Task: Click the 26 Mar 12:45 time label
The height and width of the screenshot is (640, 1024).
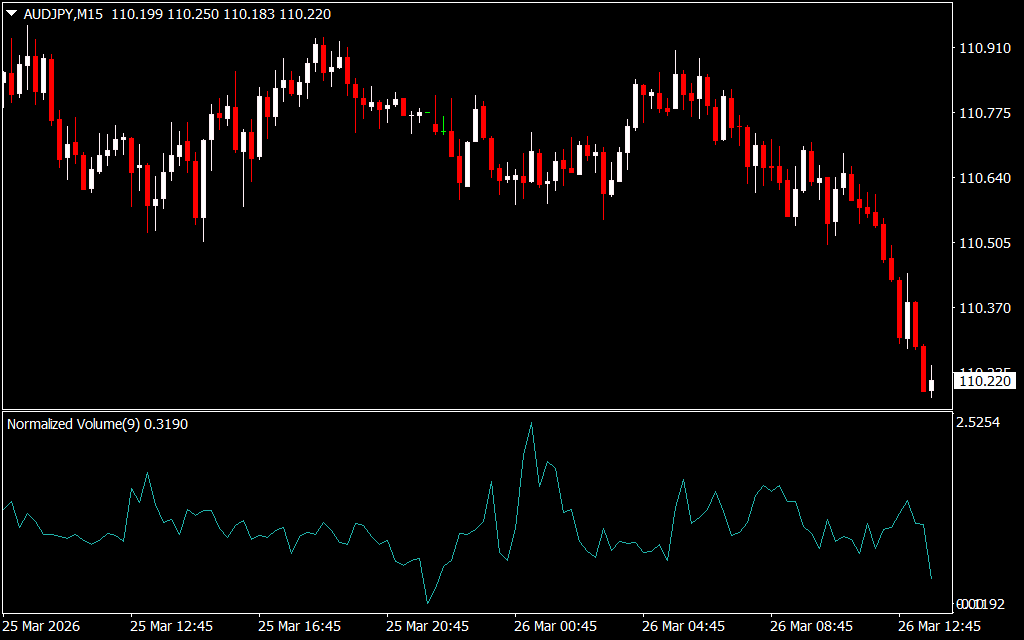Action: pos(939,626)
